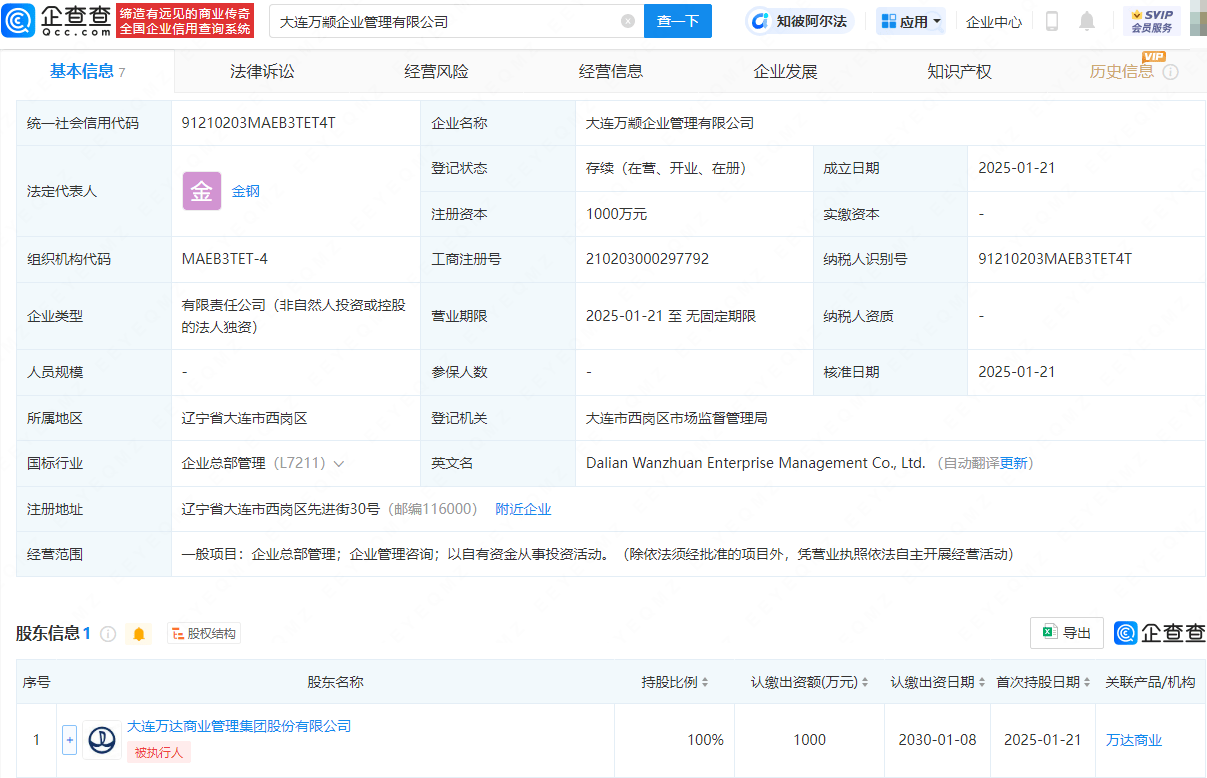The width and height of the screenshot is (1207, 778).
Task: Click the English name Dalian Wanzhuan text
Action: click(x=755, y=463)
